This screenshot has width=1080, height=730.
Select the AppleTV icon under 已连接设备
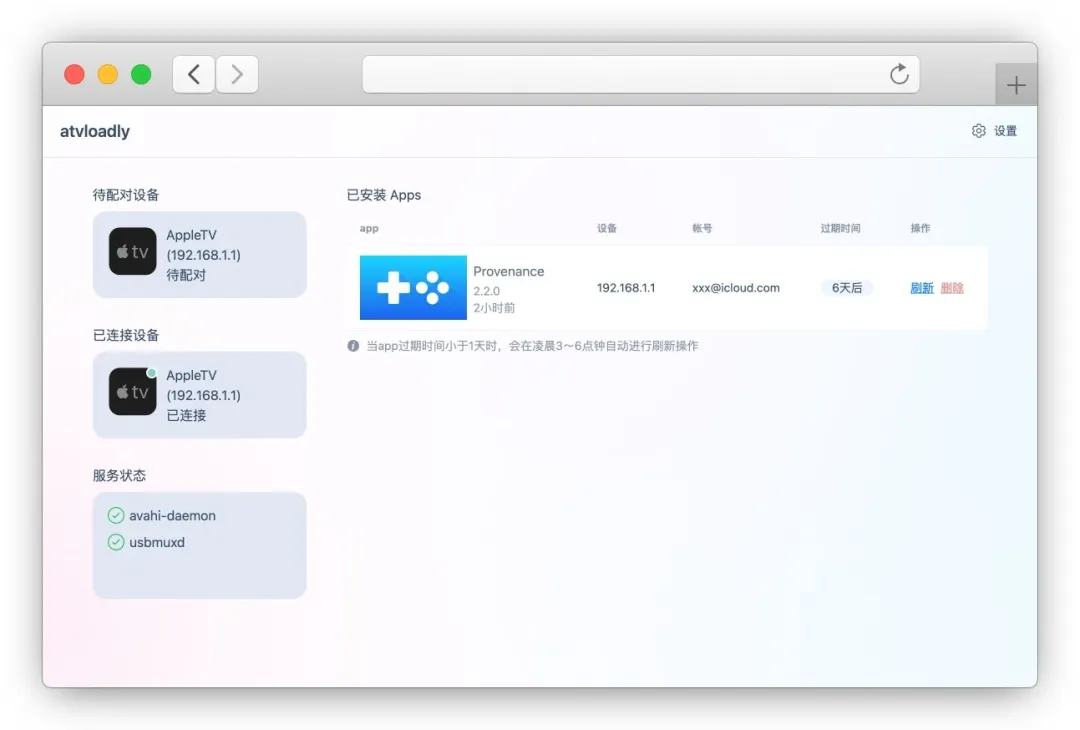[132, 392]
